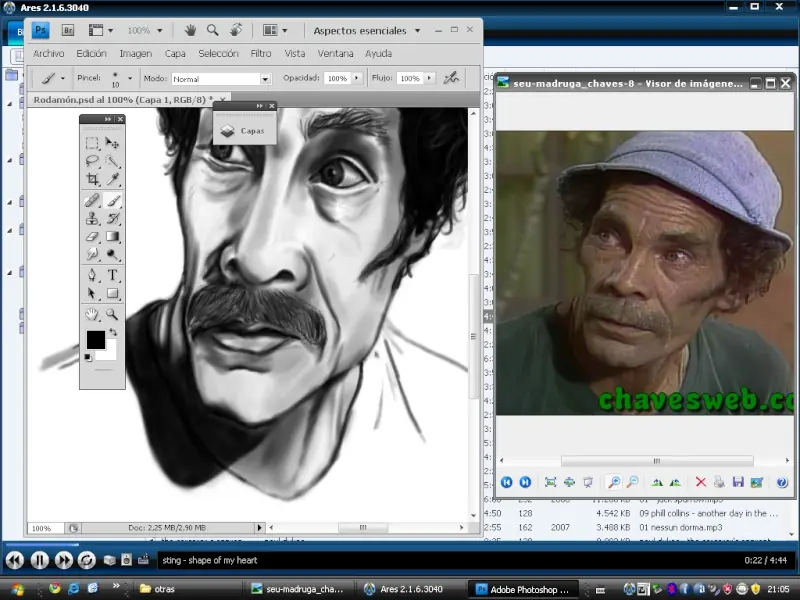
Task: Pause the Ares music playback
Action: pos(39,560)
